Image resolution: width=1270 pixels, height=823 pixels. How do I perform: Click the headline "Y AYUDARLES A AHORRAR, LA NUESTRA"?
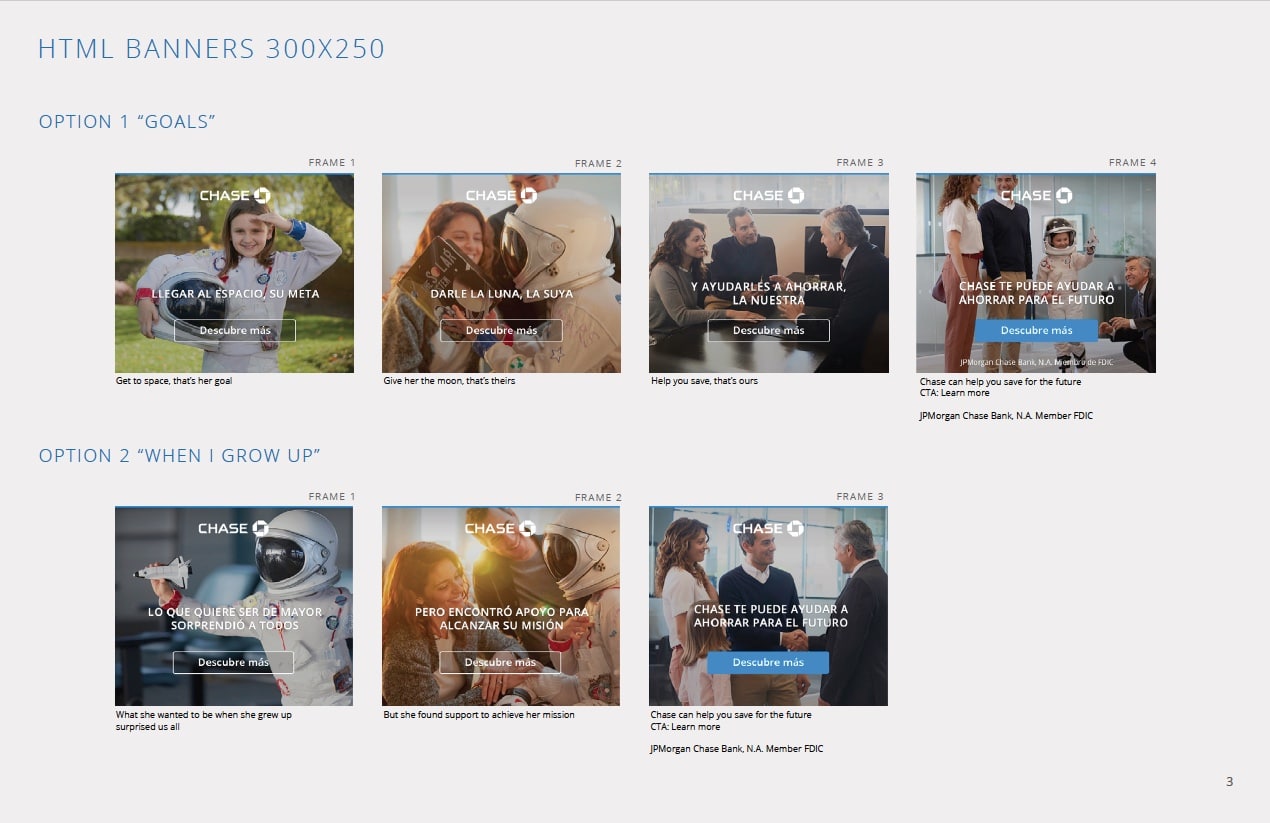769,293
